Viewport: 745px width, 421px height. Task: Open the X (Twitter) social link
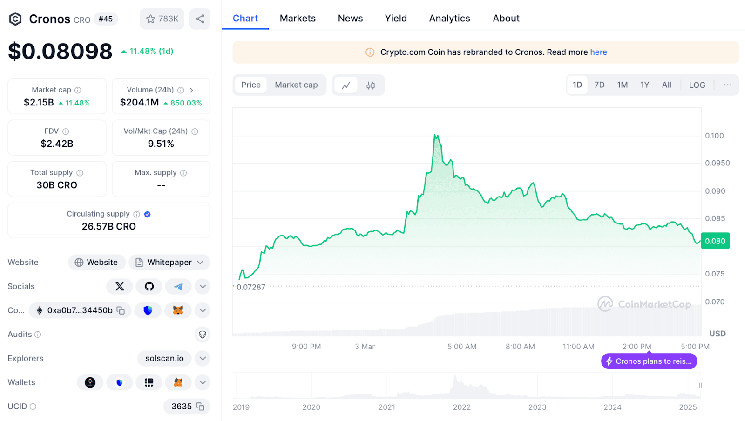tap(120, 287)
